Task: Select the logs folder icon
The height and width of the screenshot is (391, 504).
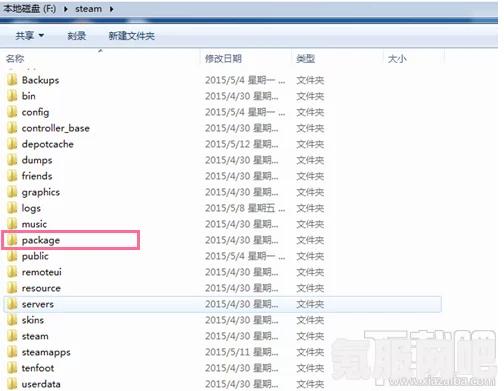Action: click(12, 208)
